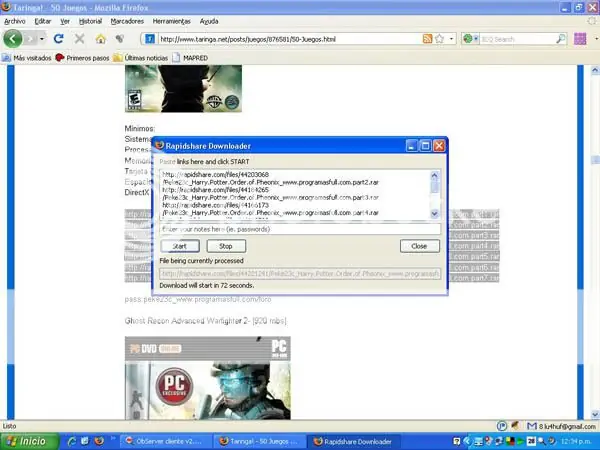Minimize the Rapidshare Downloader dialog
The image size is (600, 450).
[412, 146]
